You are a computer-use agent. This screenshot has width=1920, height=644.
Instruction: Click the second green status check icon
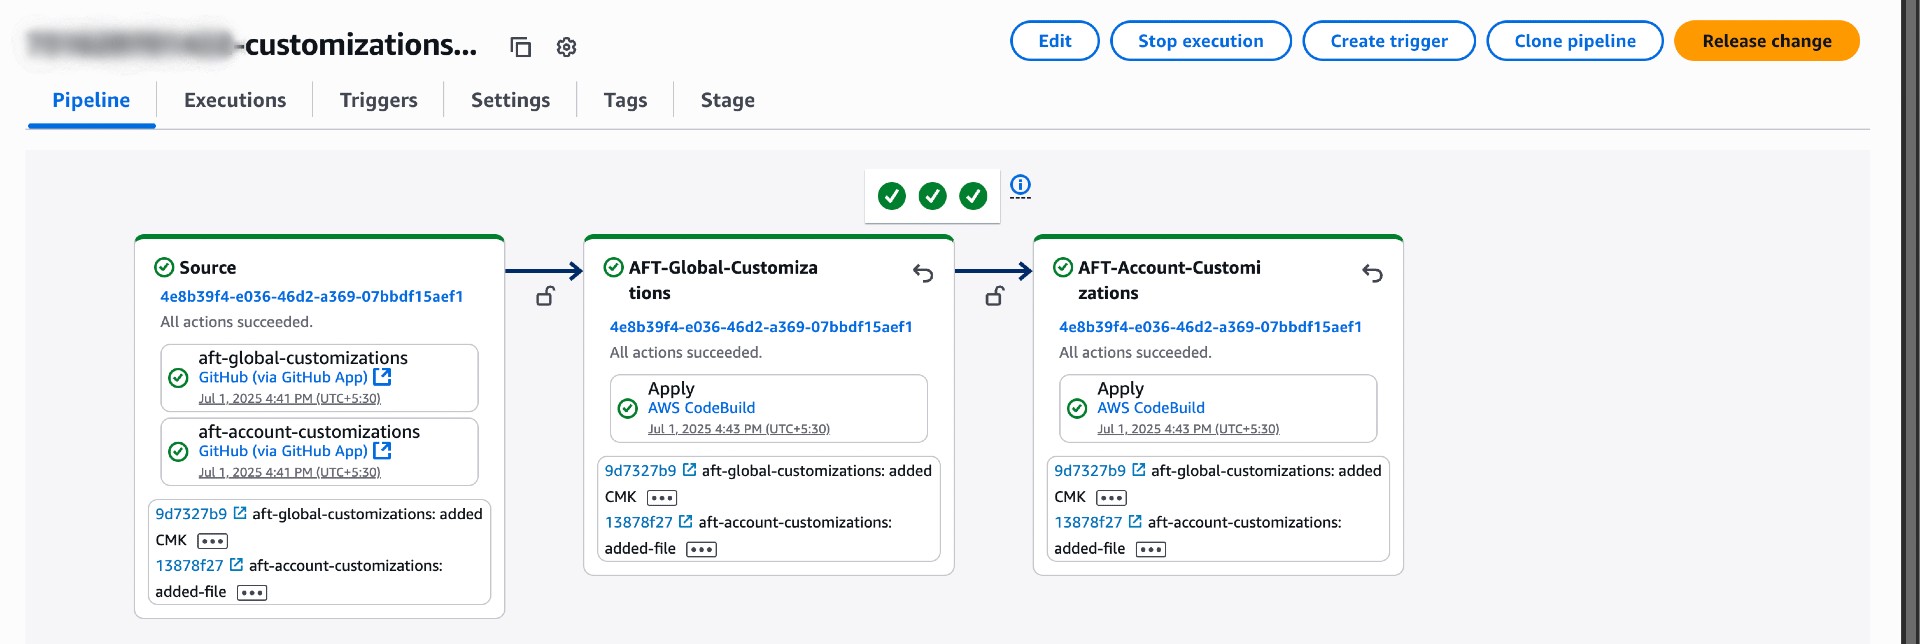tap(933, 196)
